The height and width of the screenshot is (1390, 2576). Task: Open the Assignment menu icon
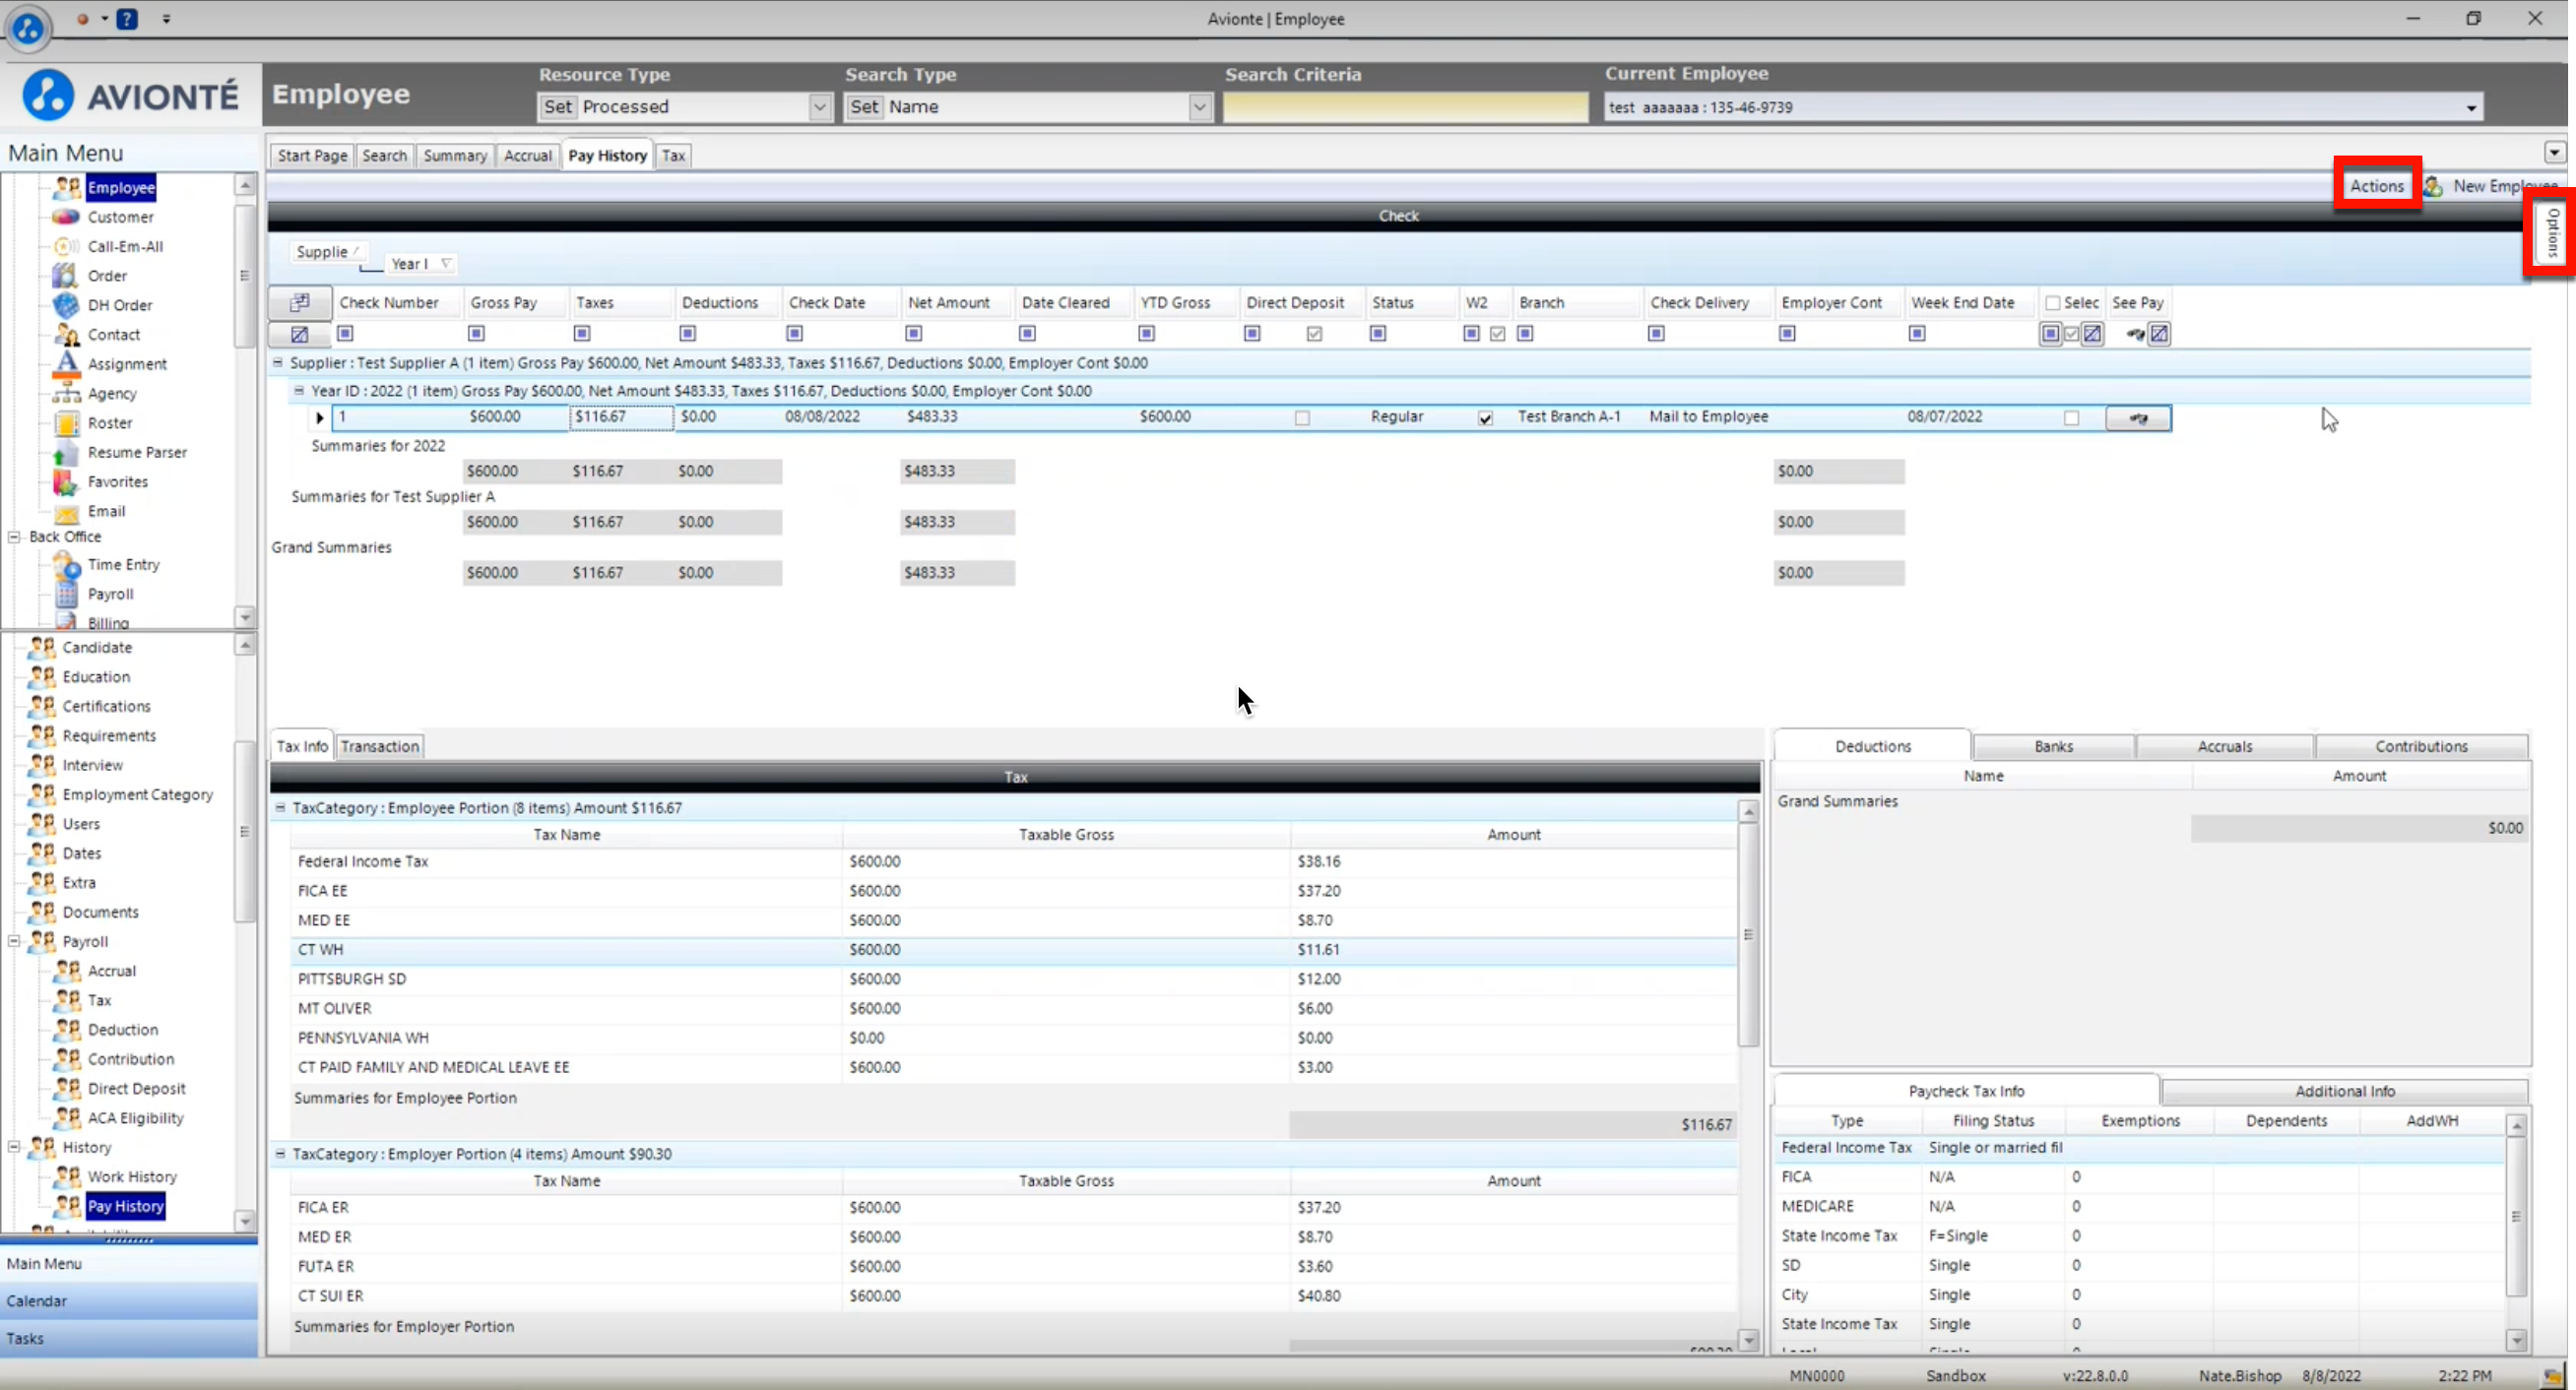tap(66, 363)
